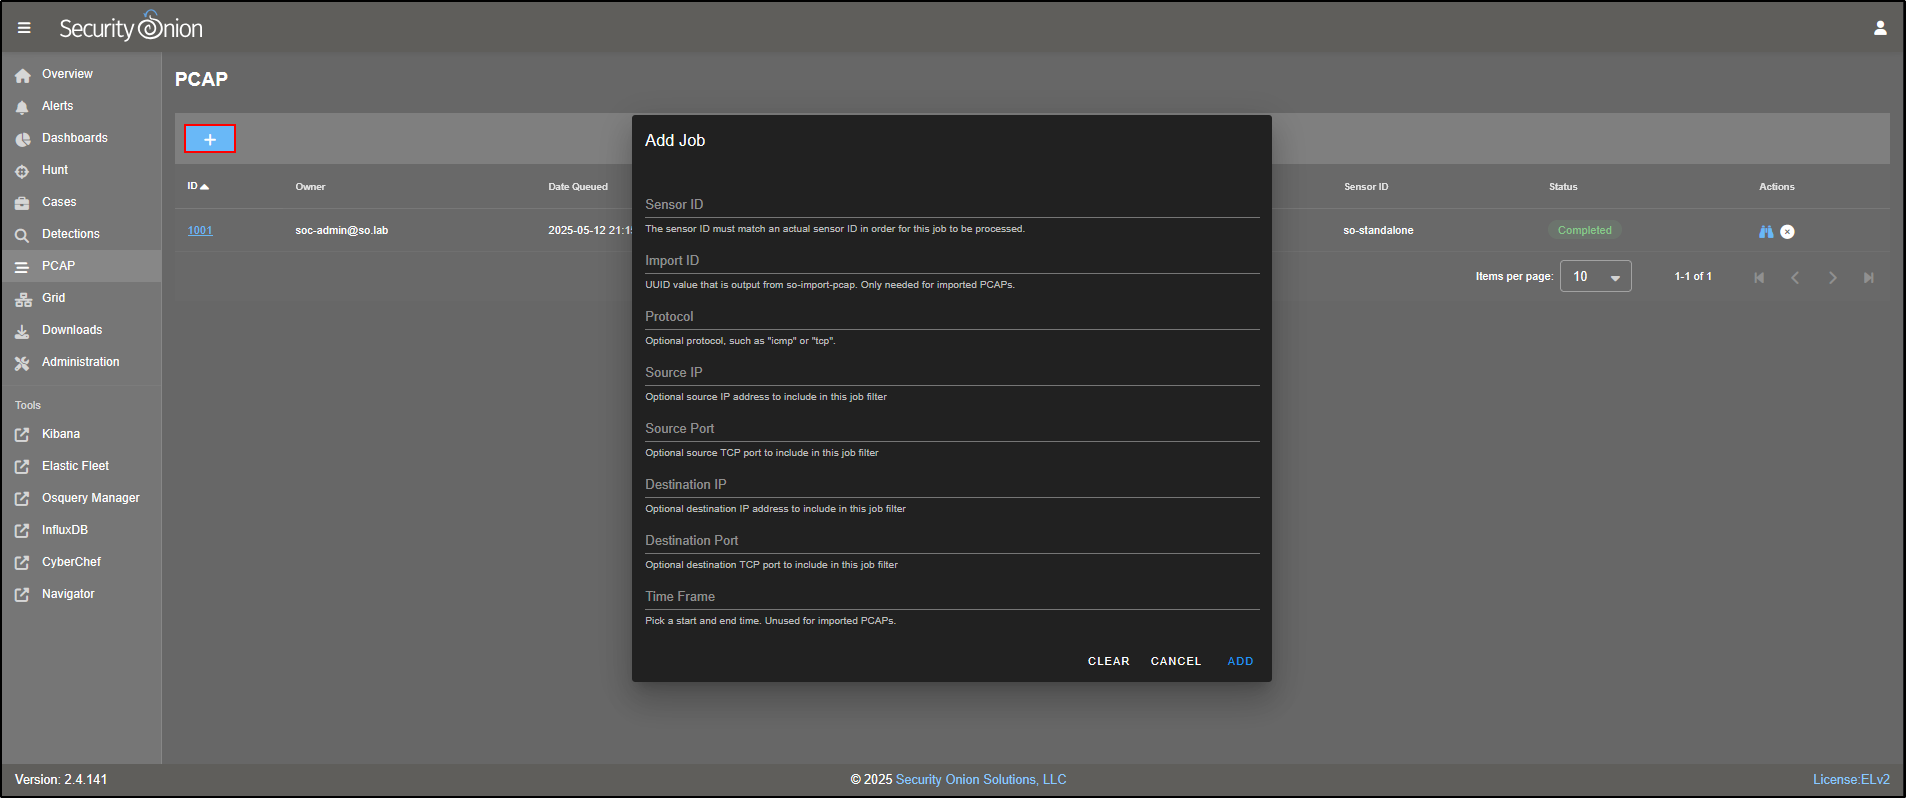Open the Security Onion Solutions, LLC link

[981, 780]
